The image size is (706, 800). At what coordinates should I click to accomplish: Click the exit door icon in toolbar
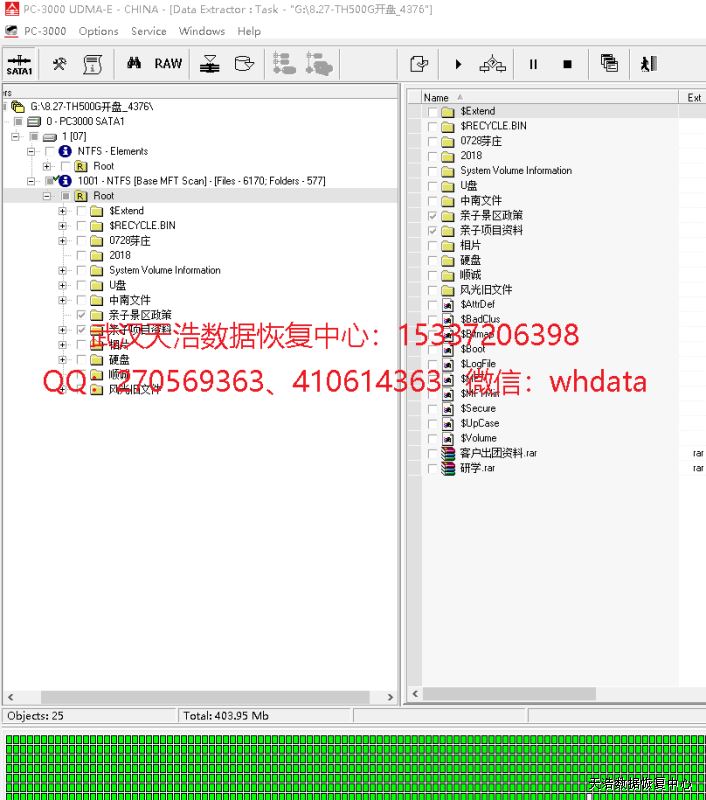(x=648, y=64)
